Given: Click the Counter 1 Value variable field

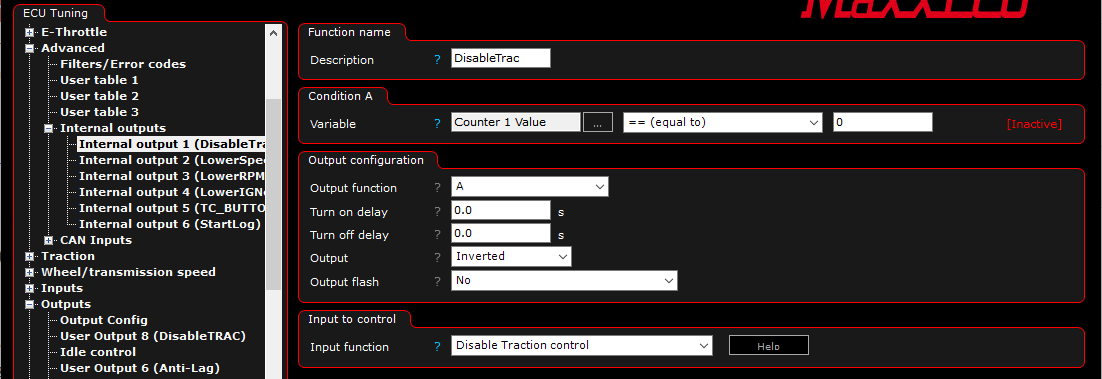Looking at the screenshot, I should [x=516, y=122].
